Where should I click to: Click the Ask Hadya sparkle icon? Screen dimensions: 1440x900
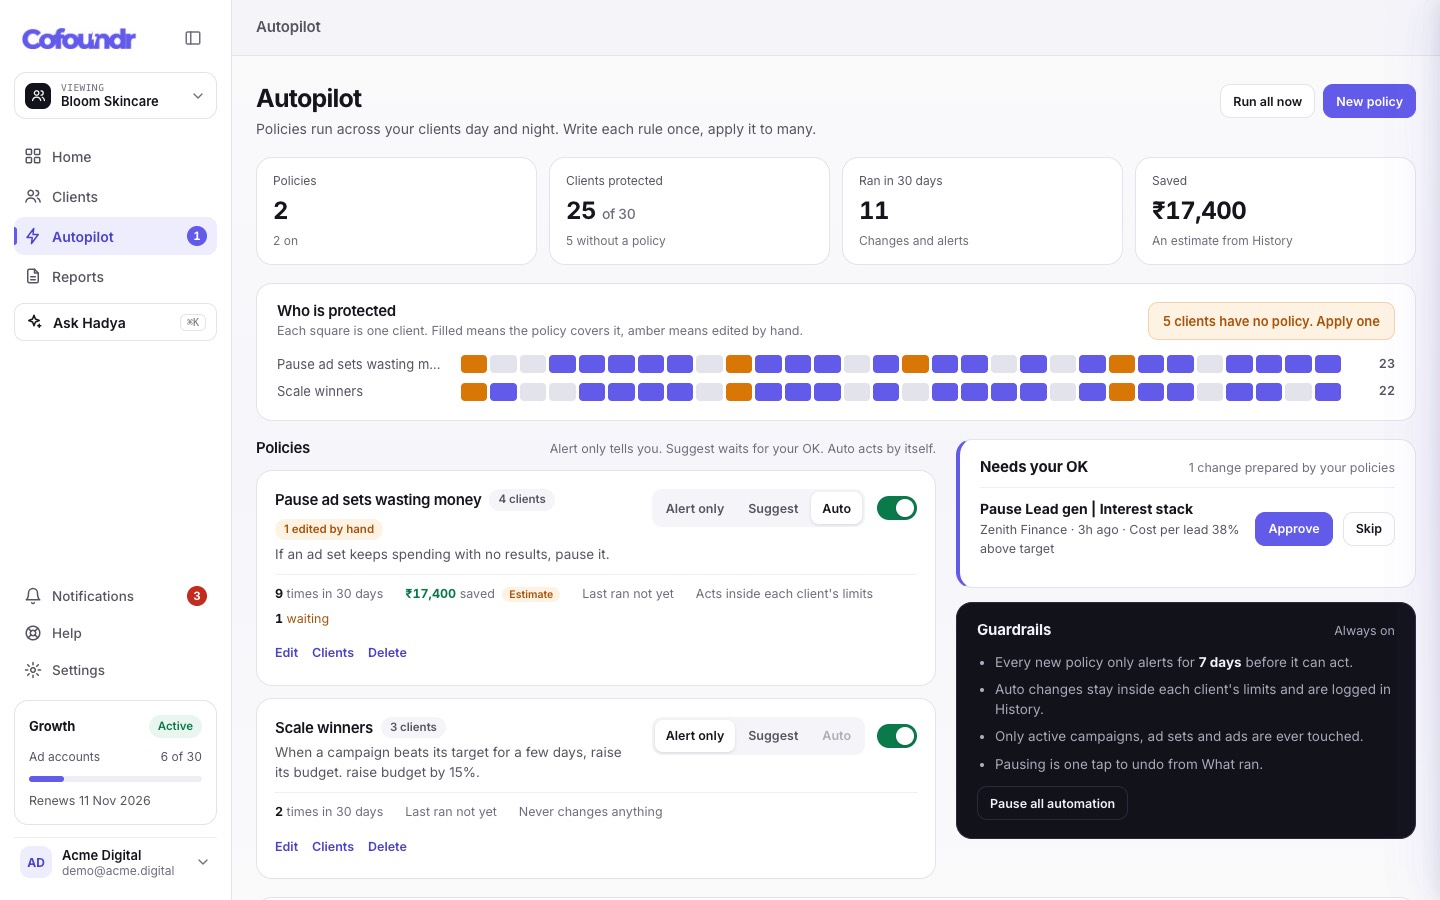[x=35, y=322]
